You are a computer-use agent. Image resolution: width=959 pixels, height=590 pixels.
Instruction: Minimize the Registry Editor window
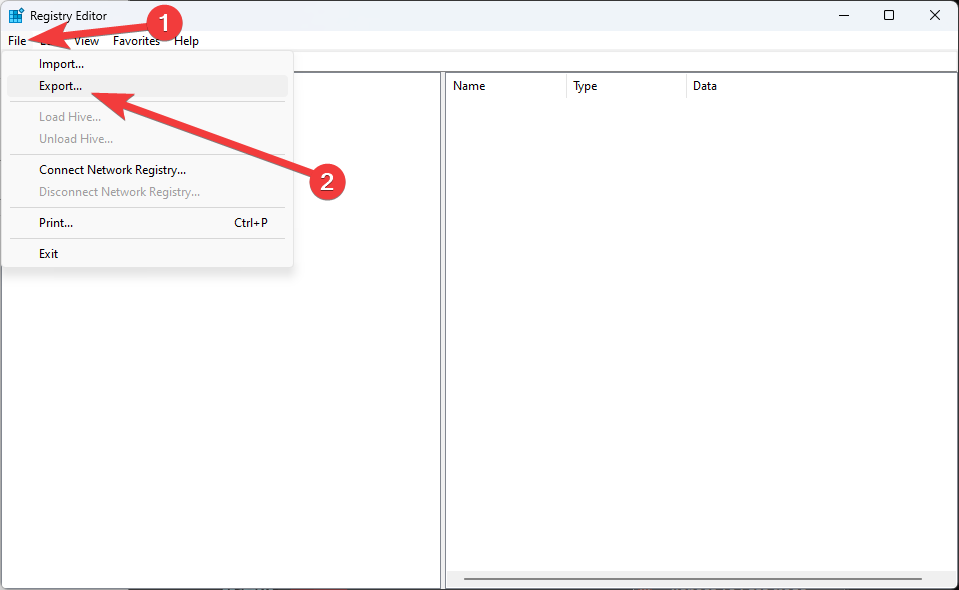tap(843, 15)
